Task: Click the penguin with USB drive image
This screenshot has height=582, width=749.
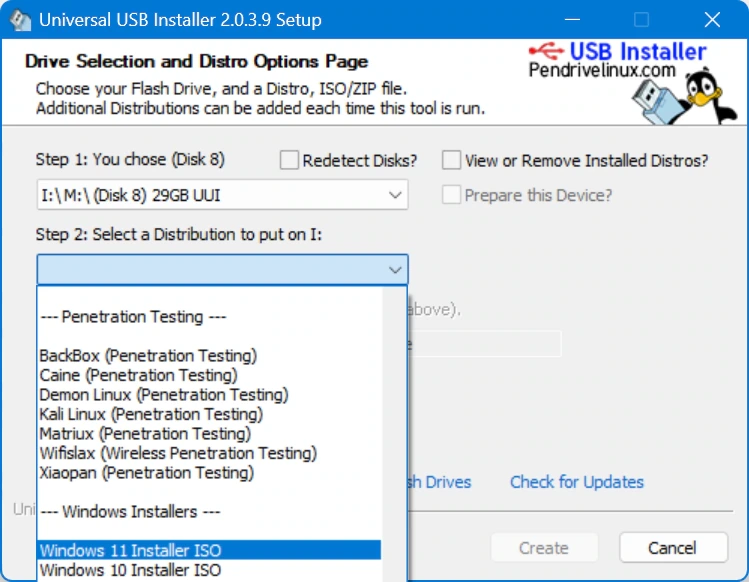Action: pyautogui.click(x=685, y=98)
